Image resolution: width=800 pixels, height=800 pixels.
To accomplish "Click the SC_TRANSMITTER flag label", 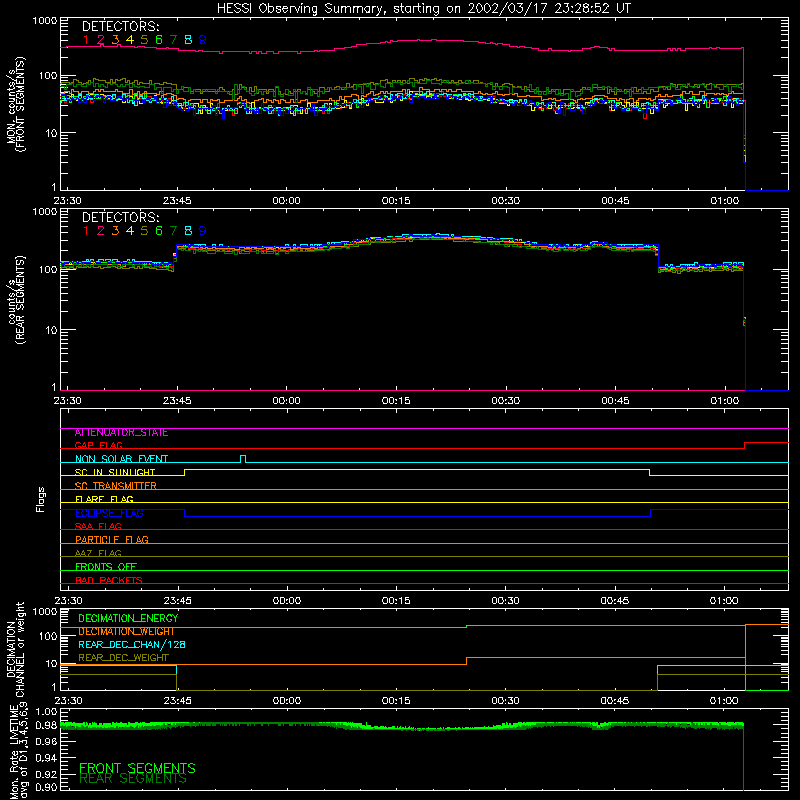I will (x=116, y=486).
